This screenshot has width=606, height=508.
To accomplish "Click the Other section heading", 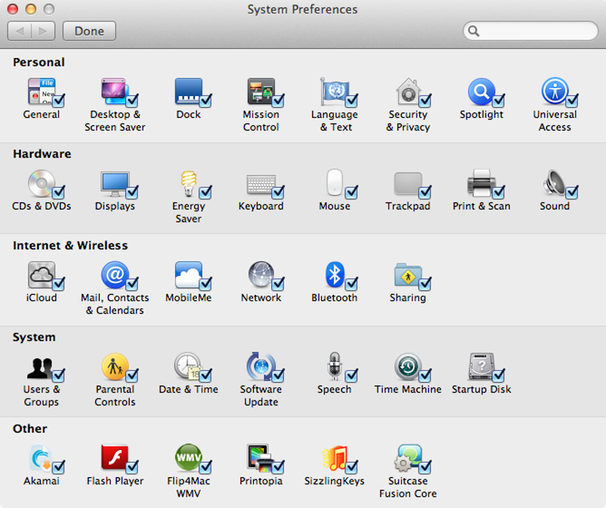I will [30, 429].
